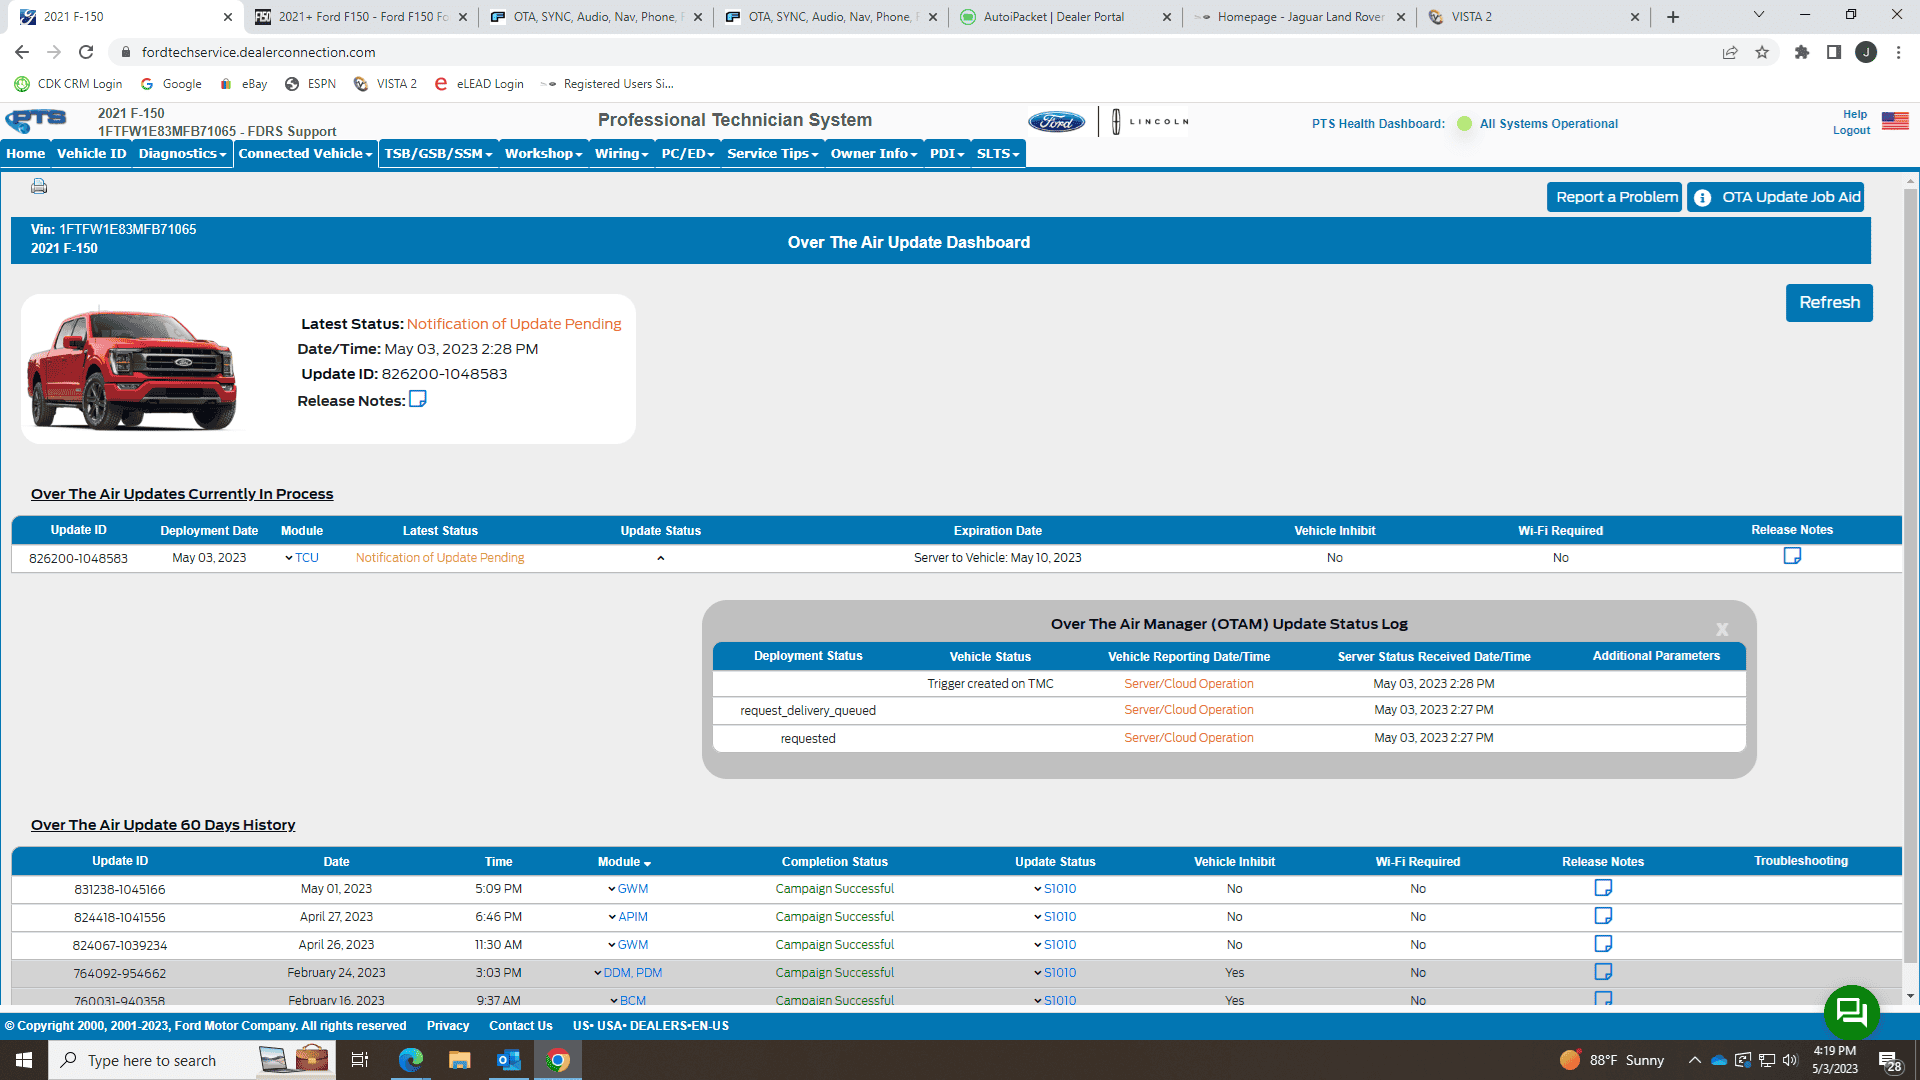This screenshot has height=1080, width=1920.
Task: Open the browser extensions puzzle icon
Action: coord(1802,52)
